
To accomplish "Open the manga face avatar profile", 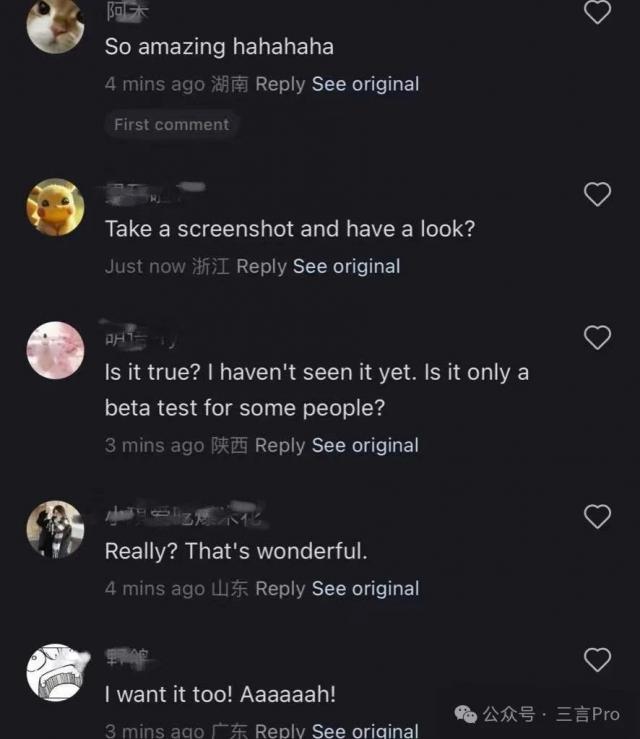I will pos(56,673).
